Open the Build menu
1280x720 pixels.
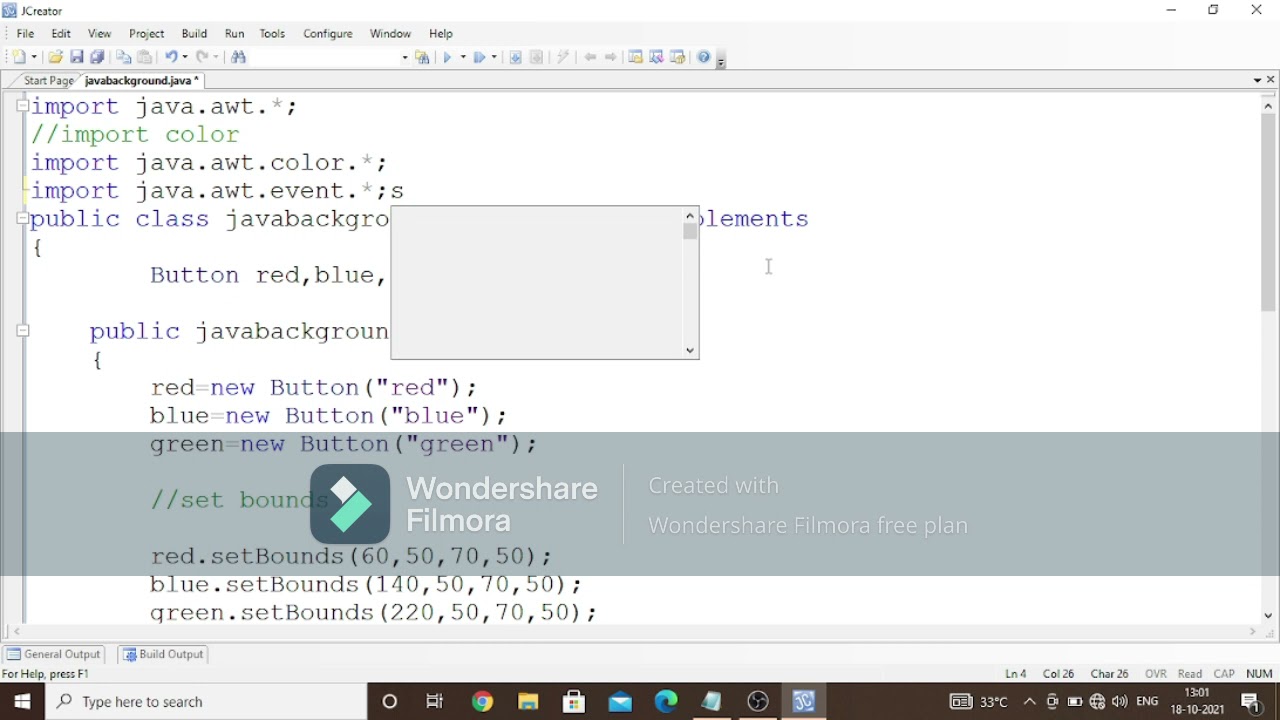point(194,33)
